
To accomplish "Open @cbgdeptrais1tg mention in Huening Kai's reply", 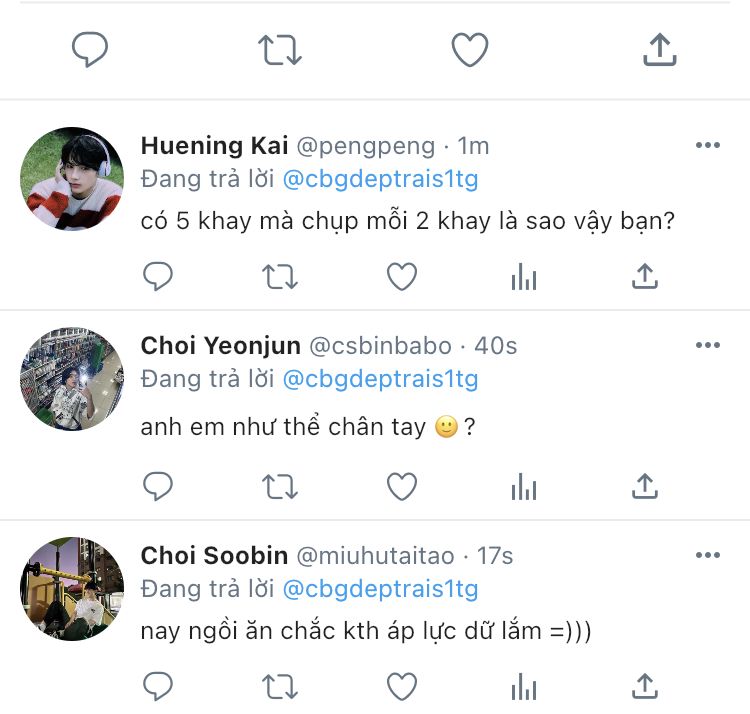I will point(380,180).
